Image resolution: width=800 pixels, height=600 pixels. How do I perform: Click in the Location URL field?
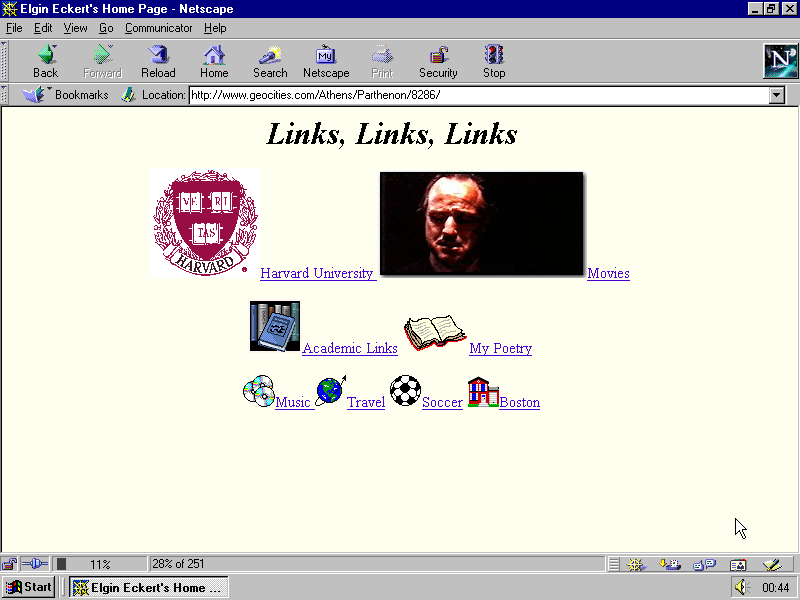tap(479, 95)
